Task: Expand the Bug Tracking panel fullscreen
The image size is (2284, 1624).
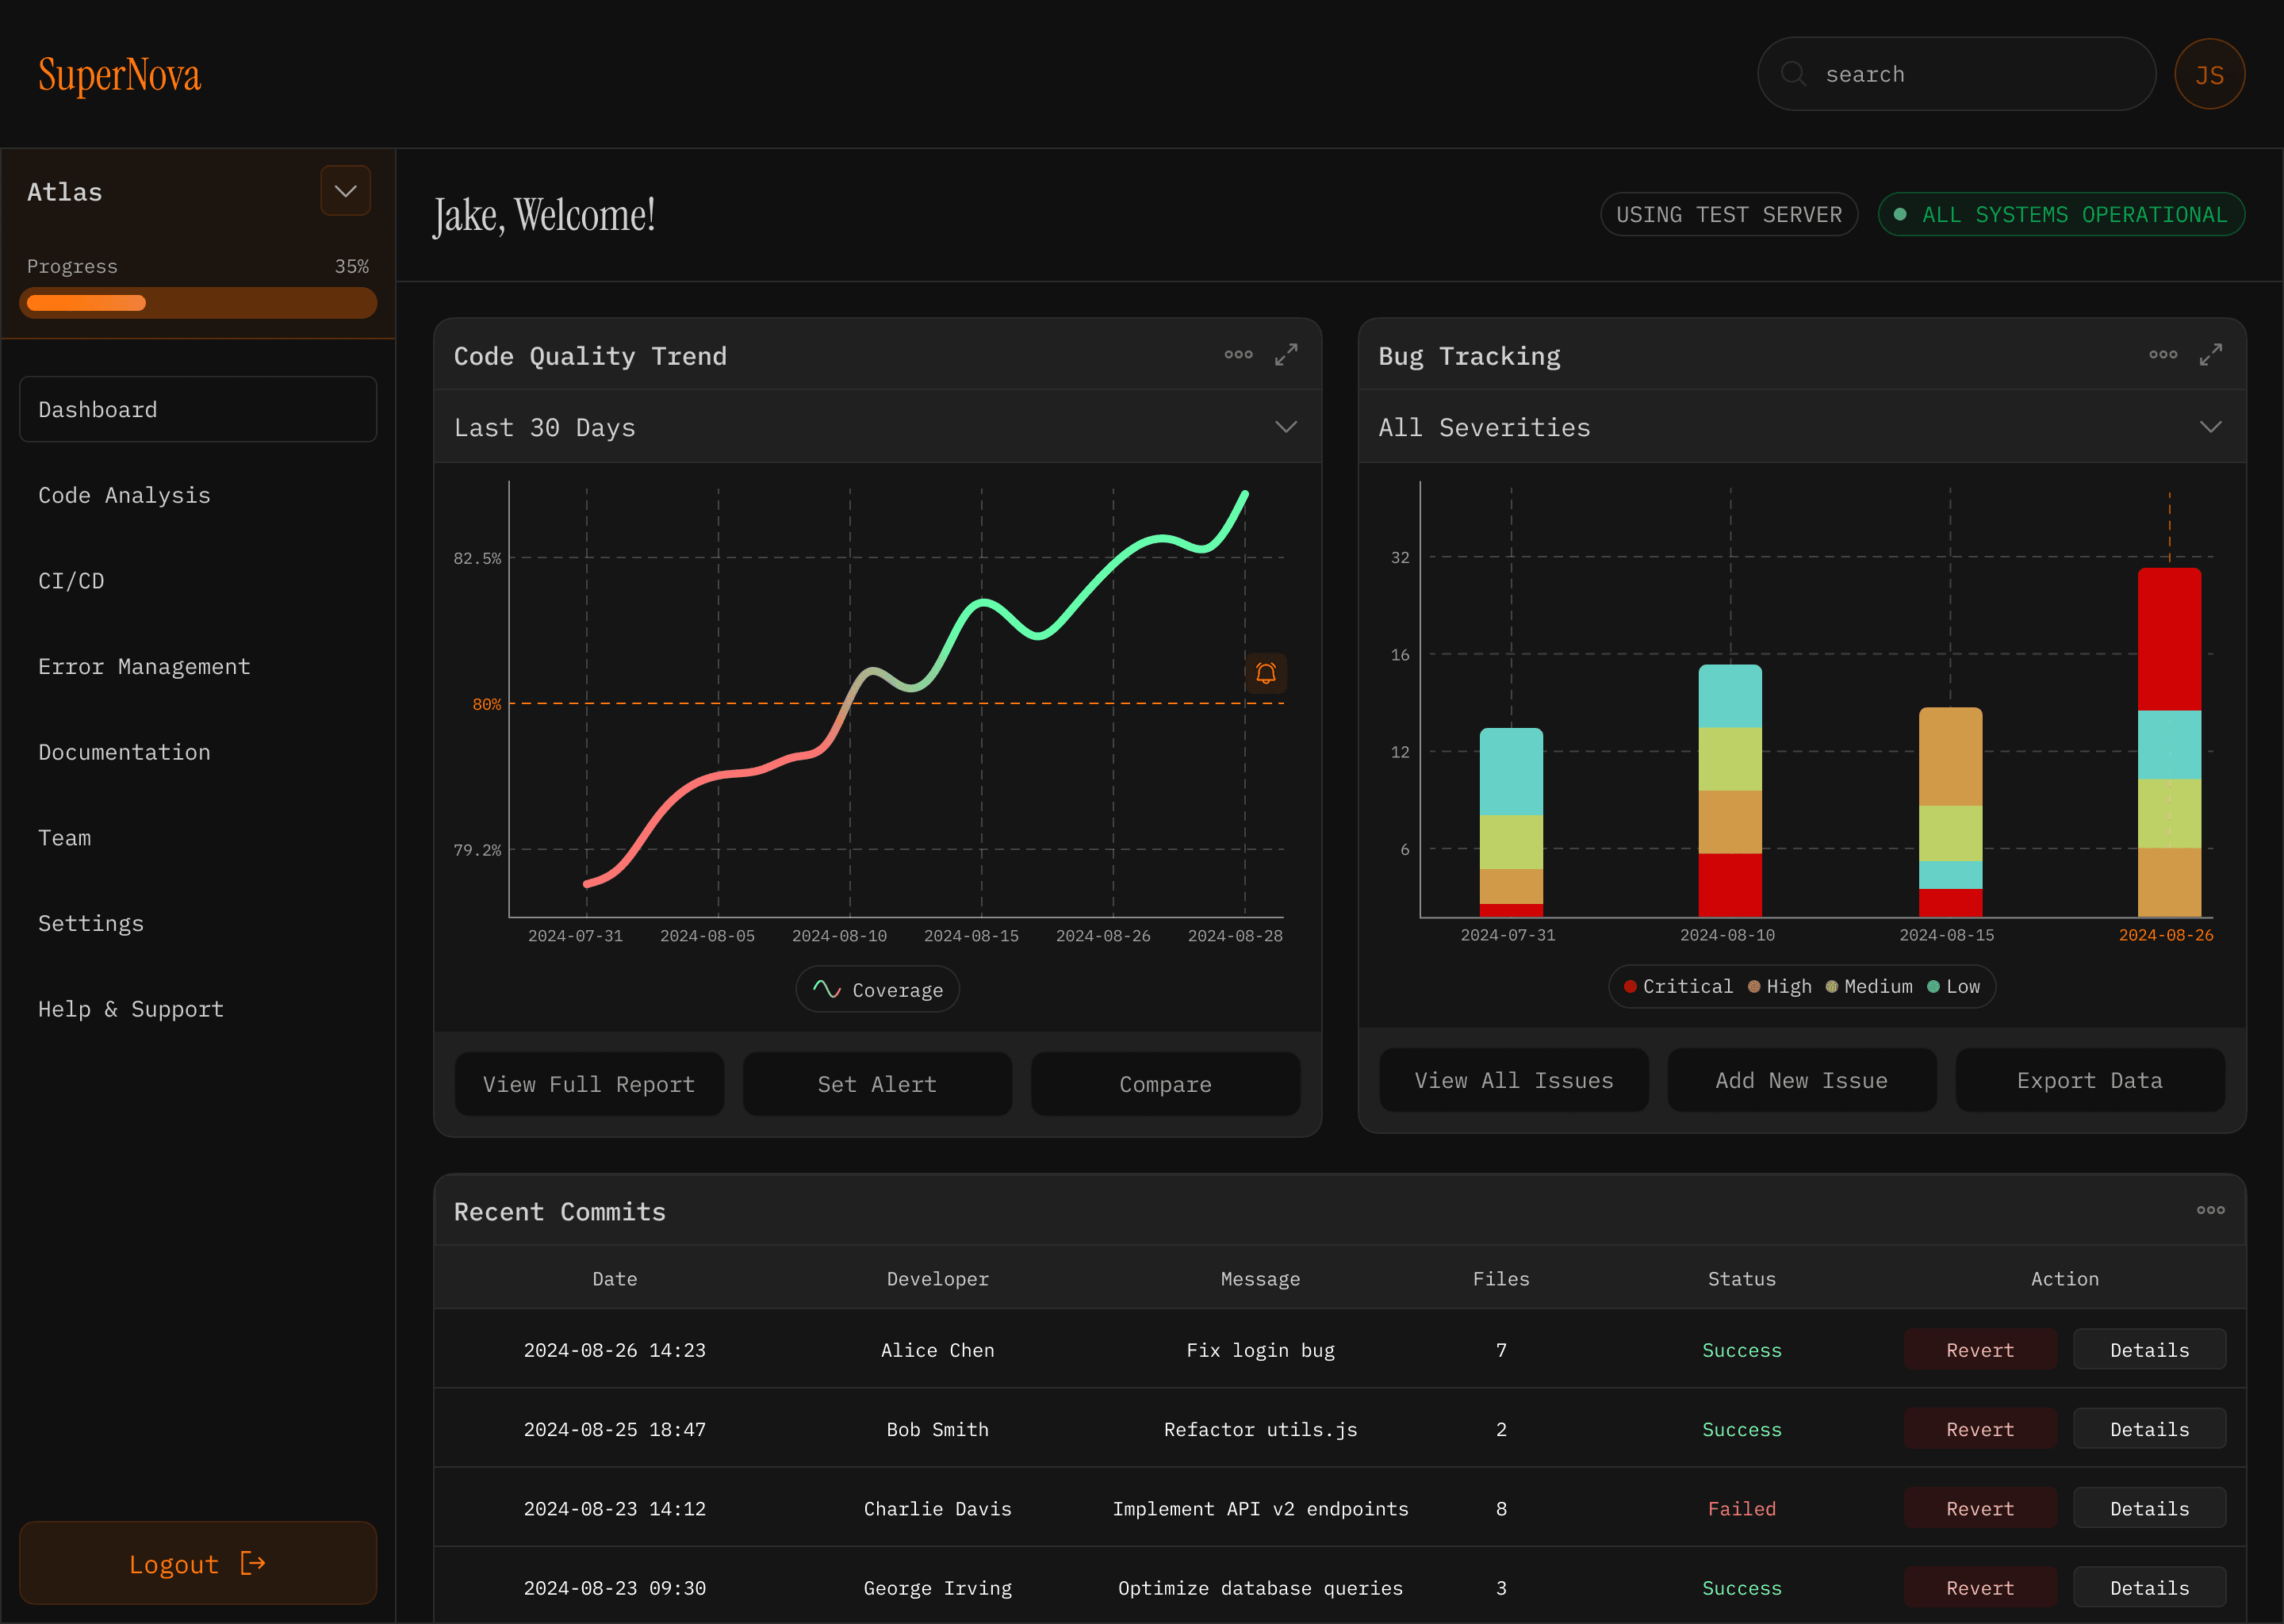Action: (x=2210, y=355)
